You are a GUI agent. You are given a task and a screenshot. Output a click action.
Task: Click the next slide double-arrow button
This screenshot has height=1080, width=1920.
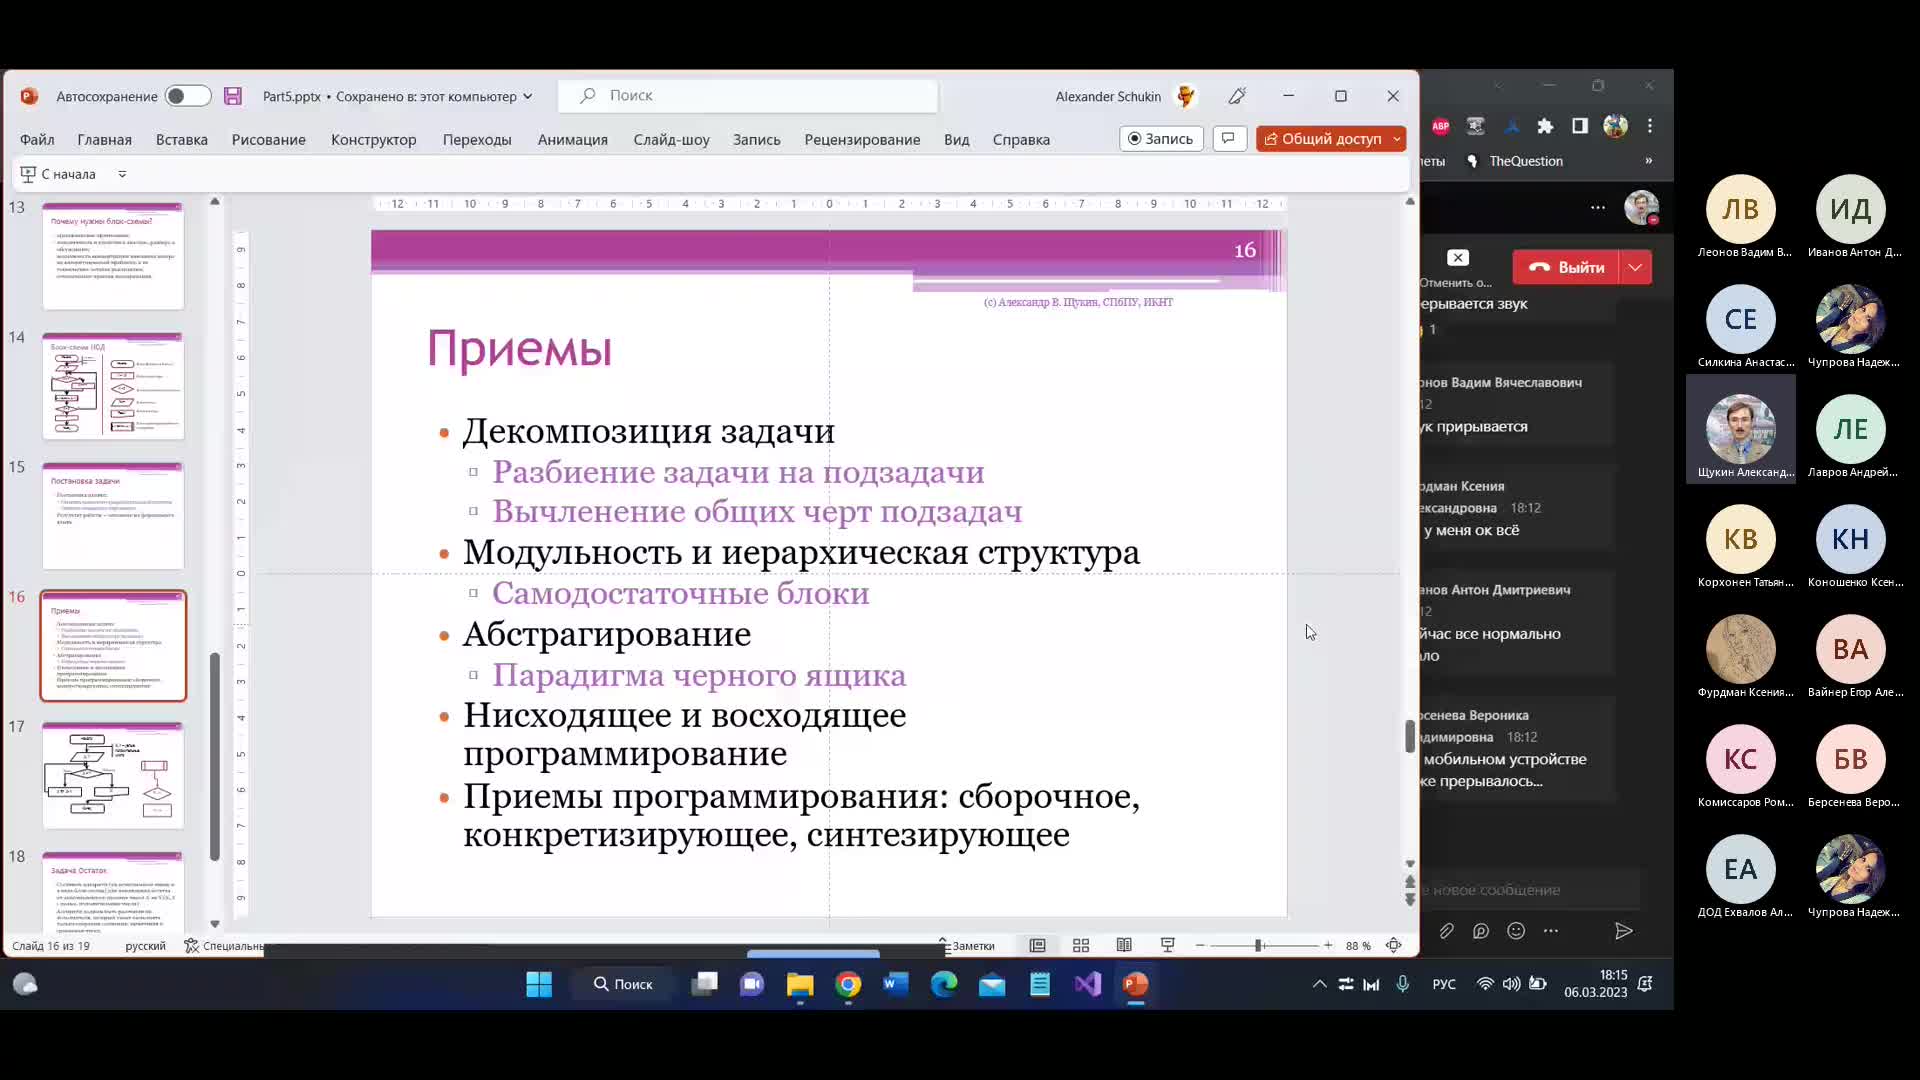(x=1410, y=900)
